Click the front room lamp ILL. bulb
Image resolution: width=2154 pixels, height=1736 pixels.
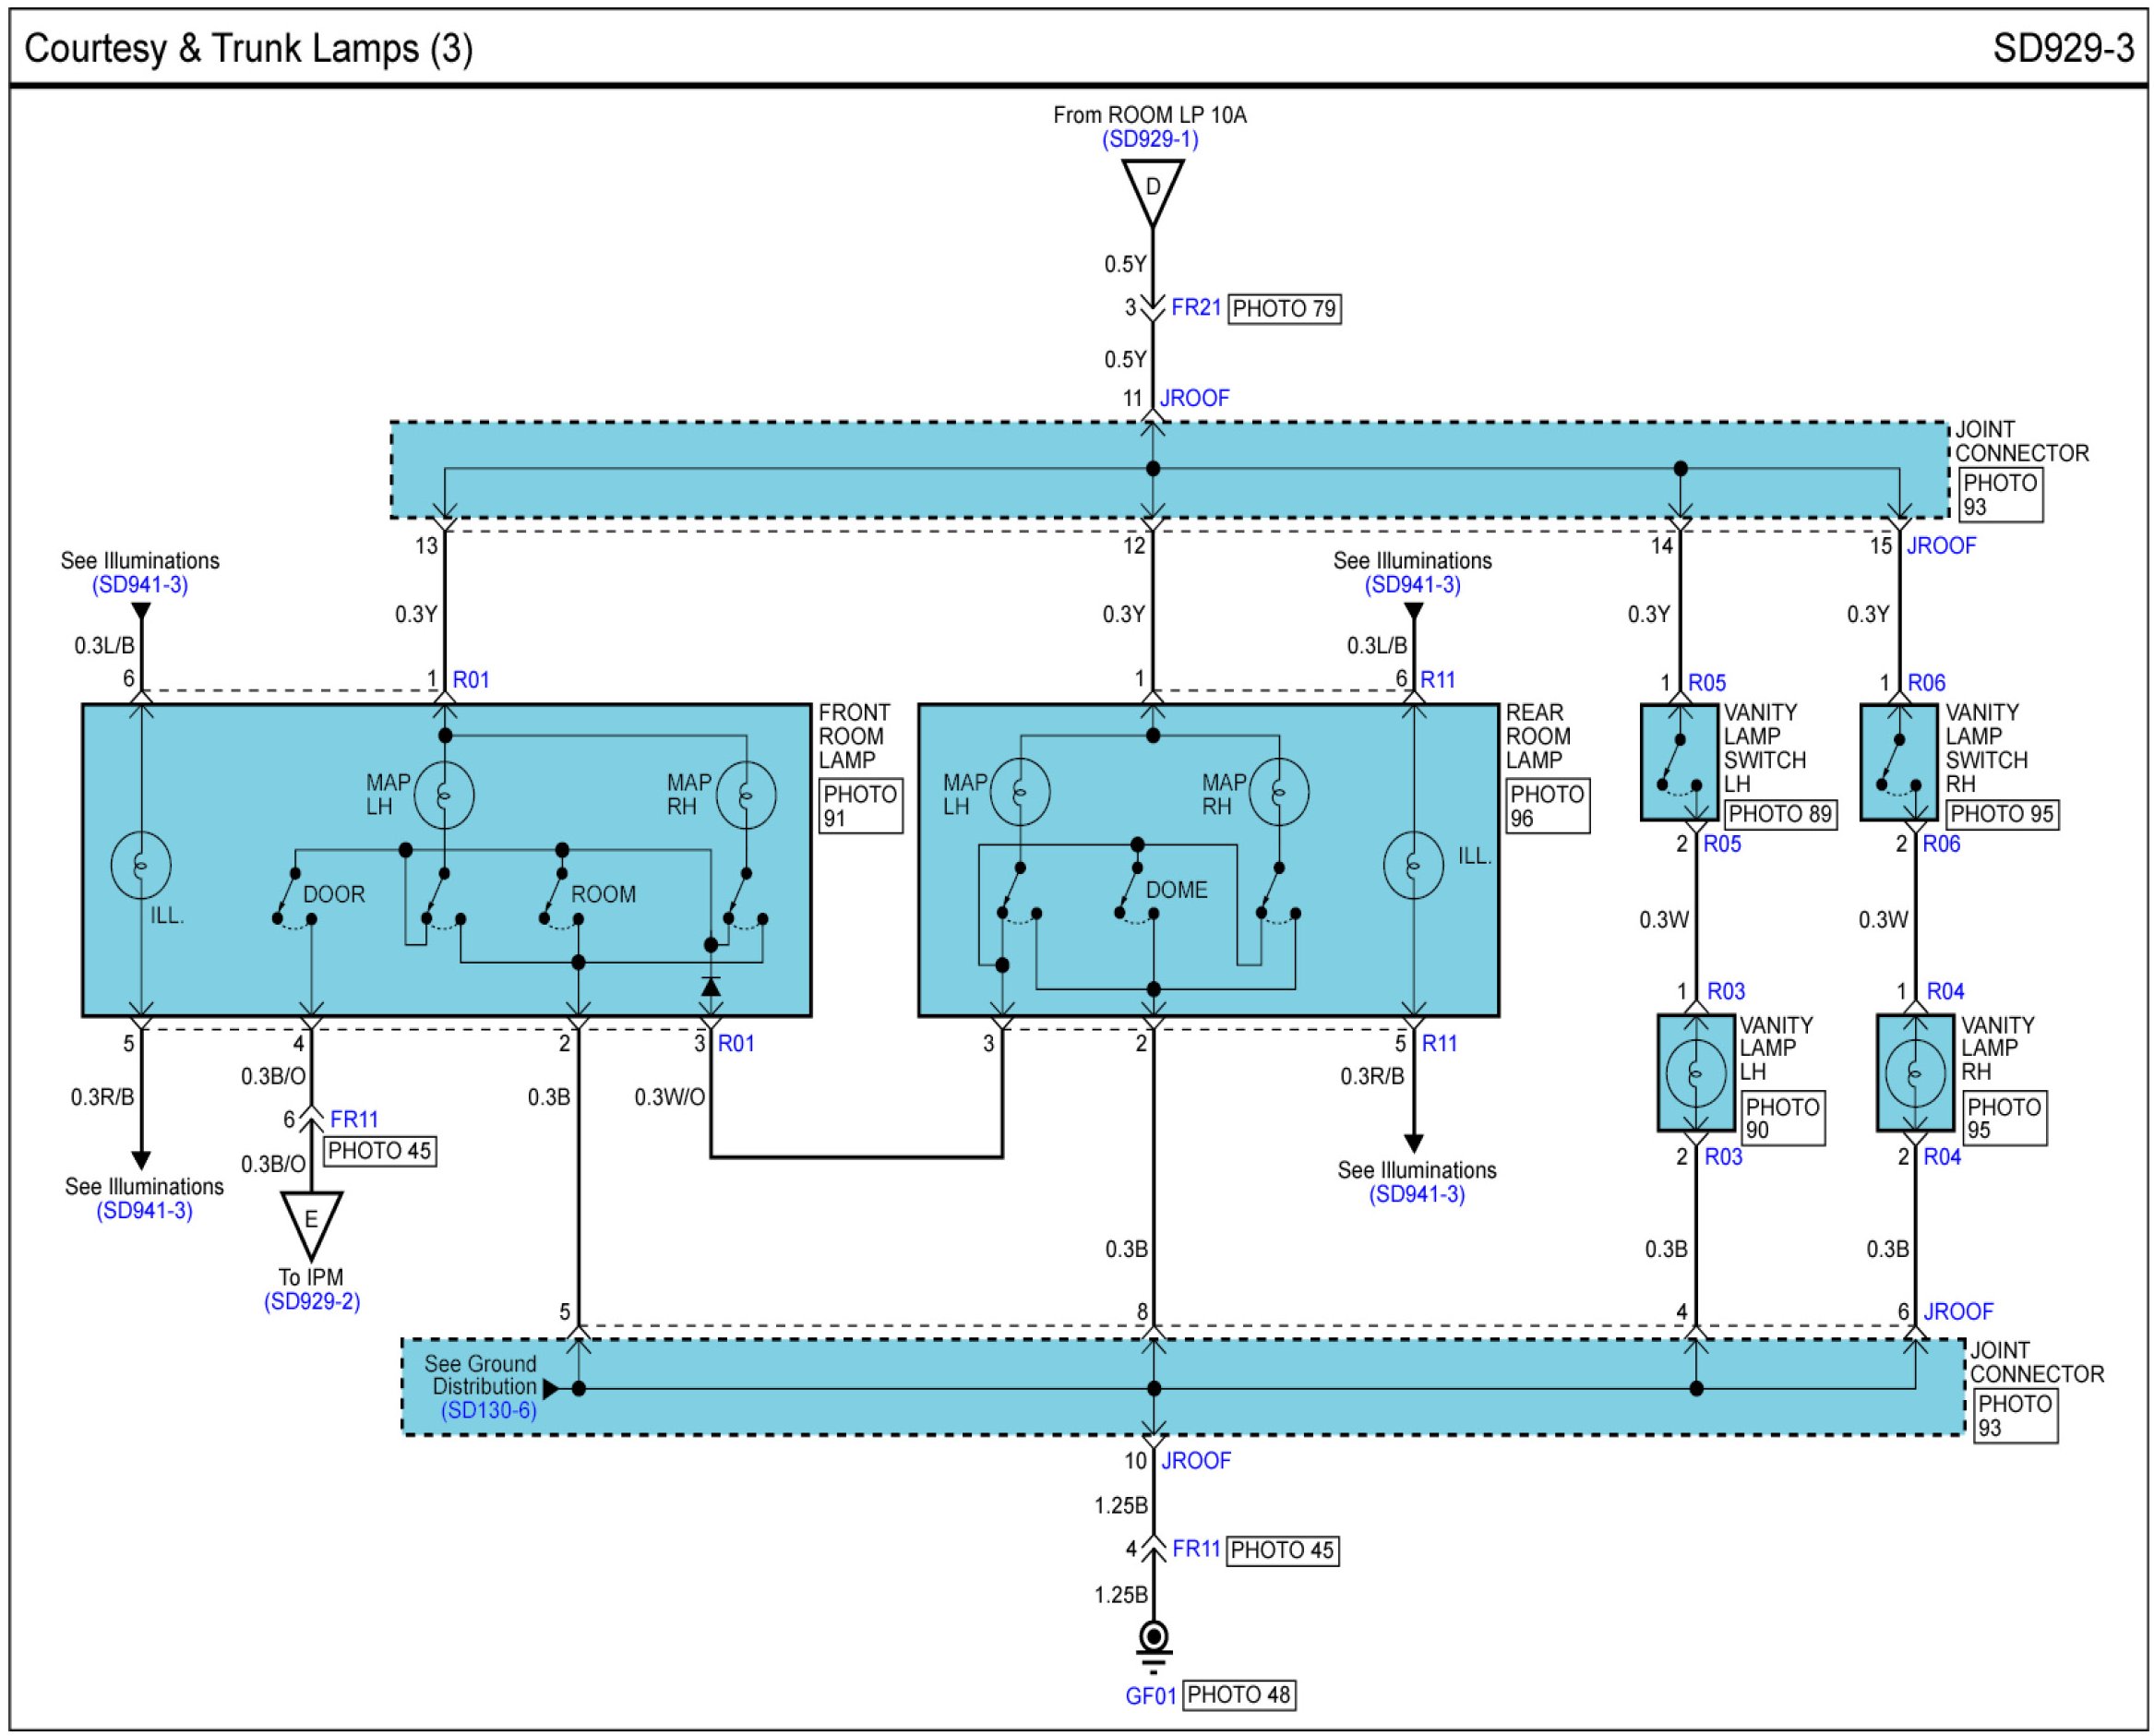(x=141, y=863)
